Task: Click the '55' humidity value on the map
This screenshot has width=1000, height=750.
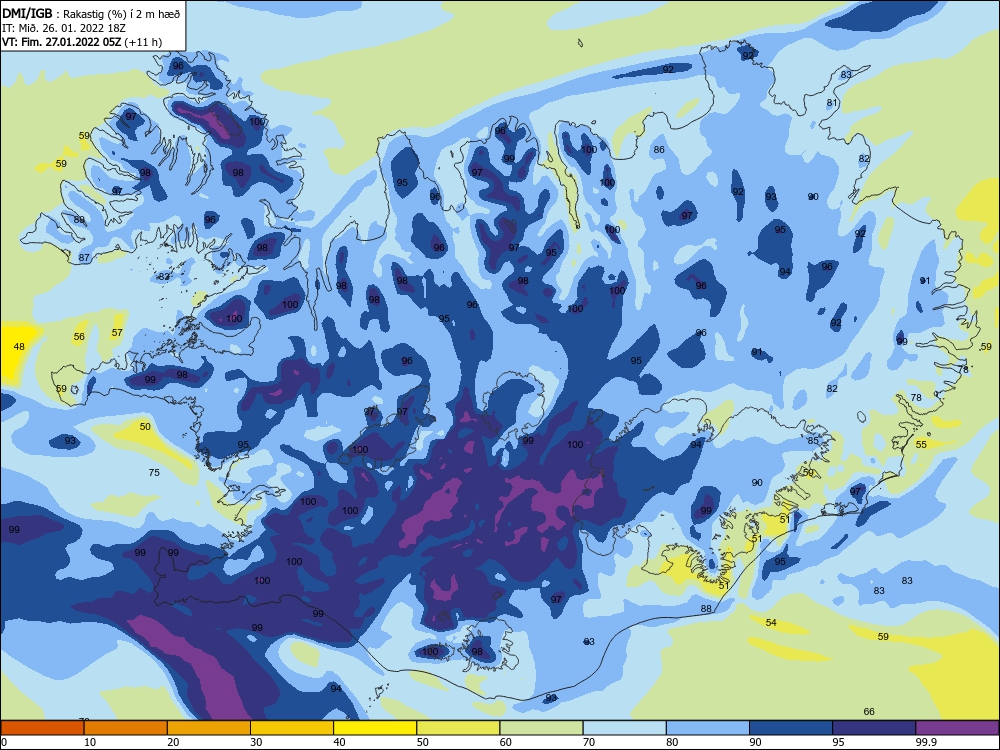Action: (x=921, y=445)
